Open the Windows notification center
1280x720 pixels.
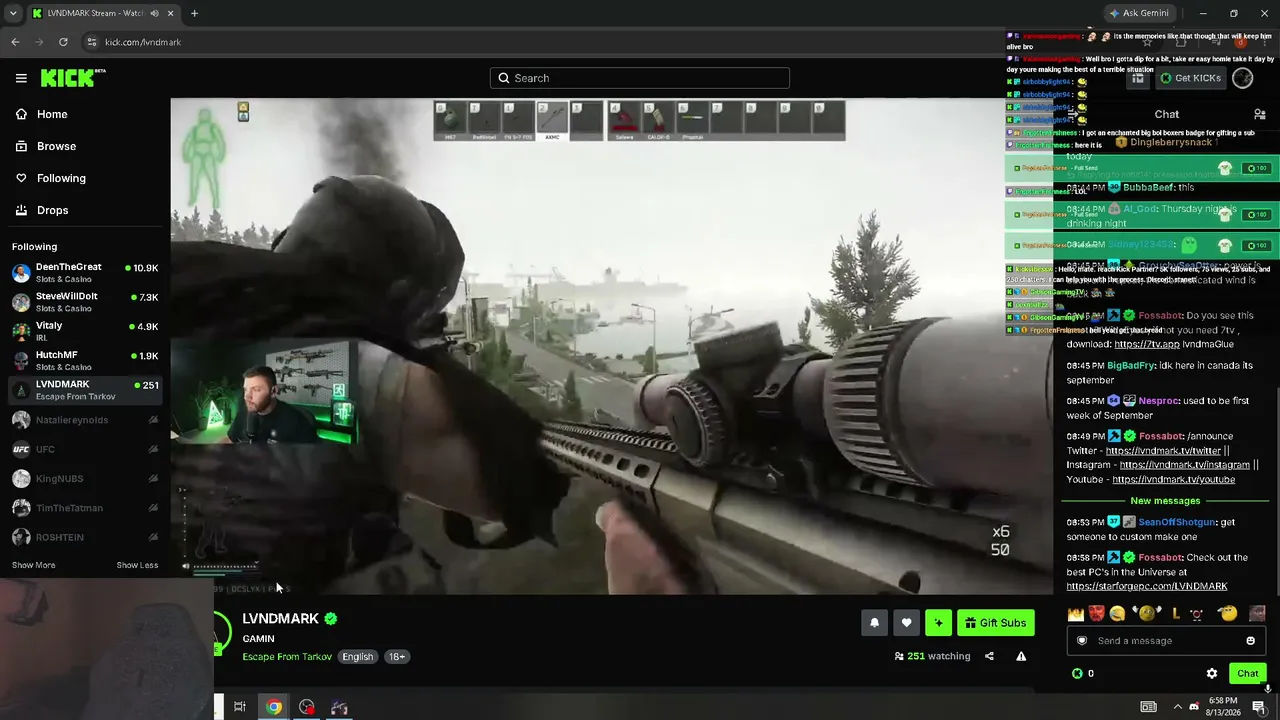(x=1259, y=707)
